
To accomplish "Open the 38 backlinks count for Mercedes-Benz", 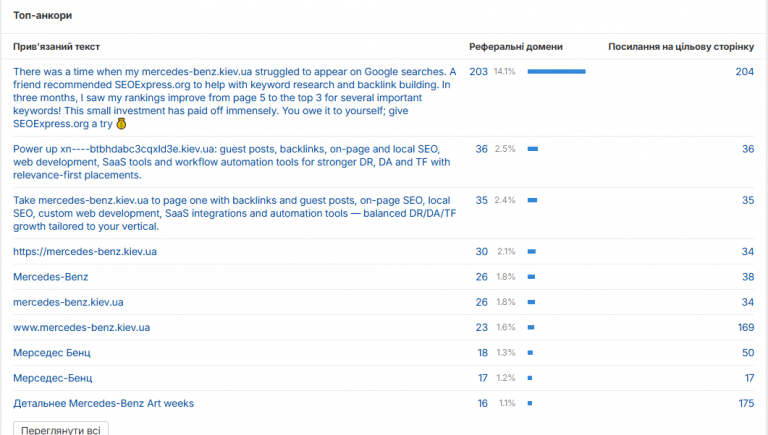I will tap(748, 277).
